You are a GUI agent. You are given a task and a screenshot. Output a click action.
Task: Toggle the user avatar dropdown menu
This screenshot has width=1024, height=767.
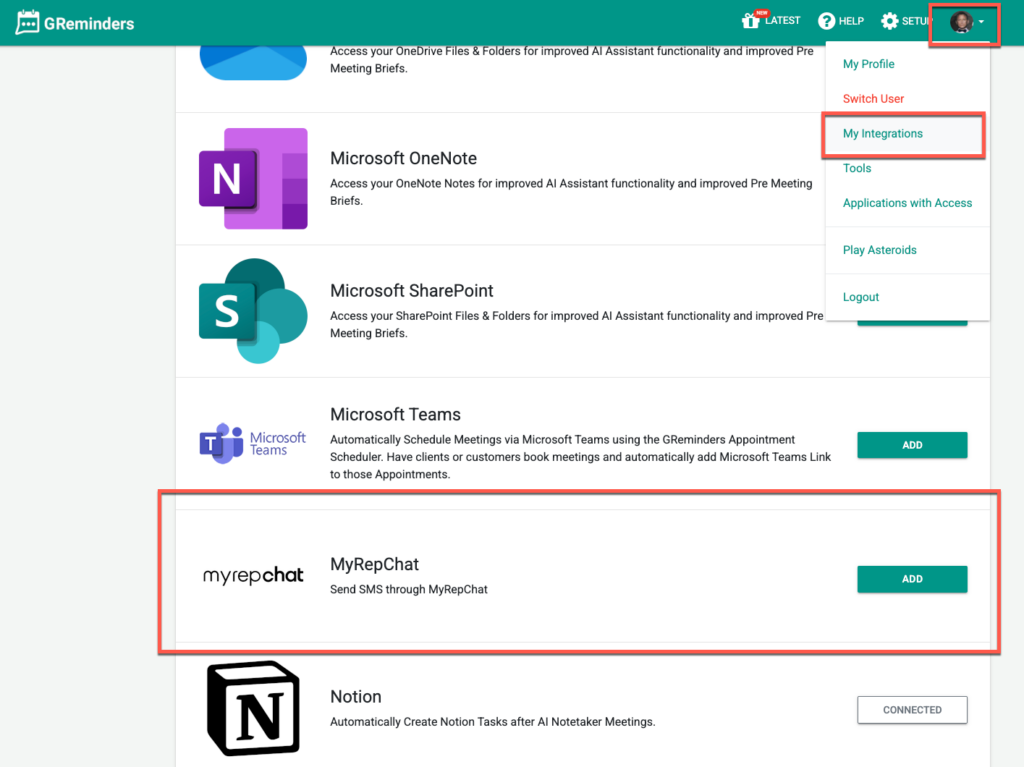coord(966,22)
